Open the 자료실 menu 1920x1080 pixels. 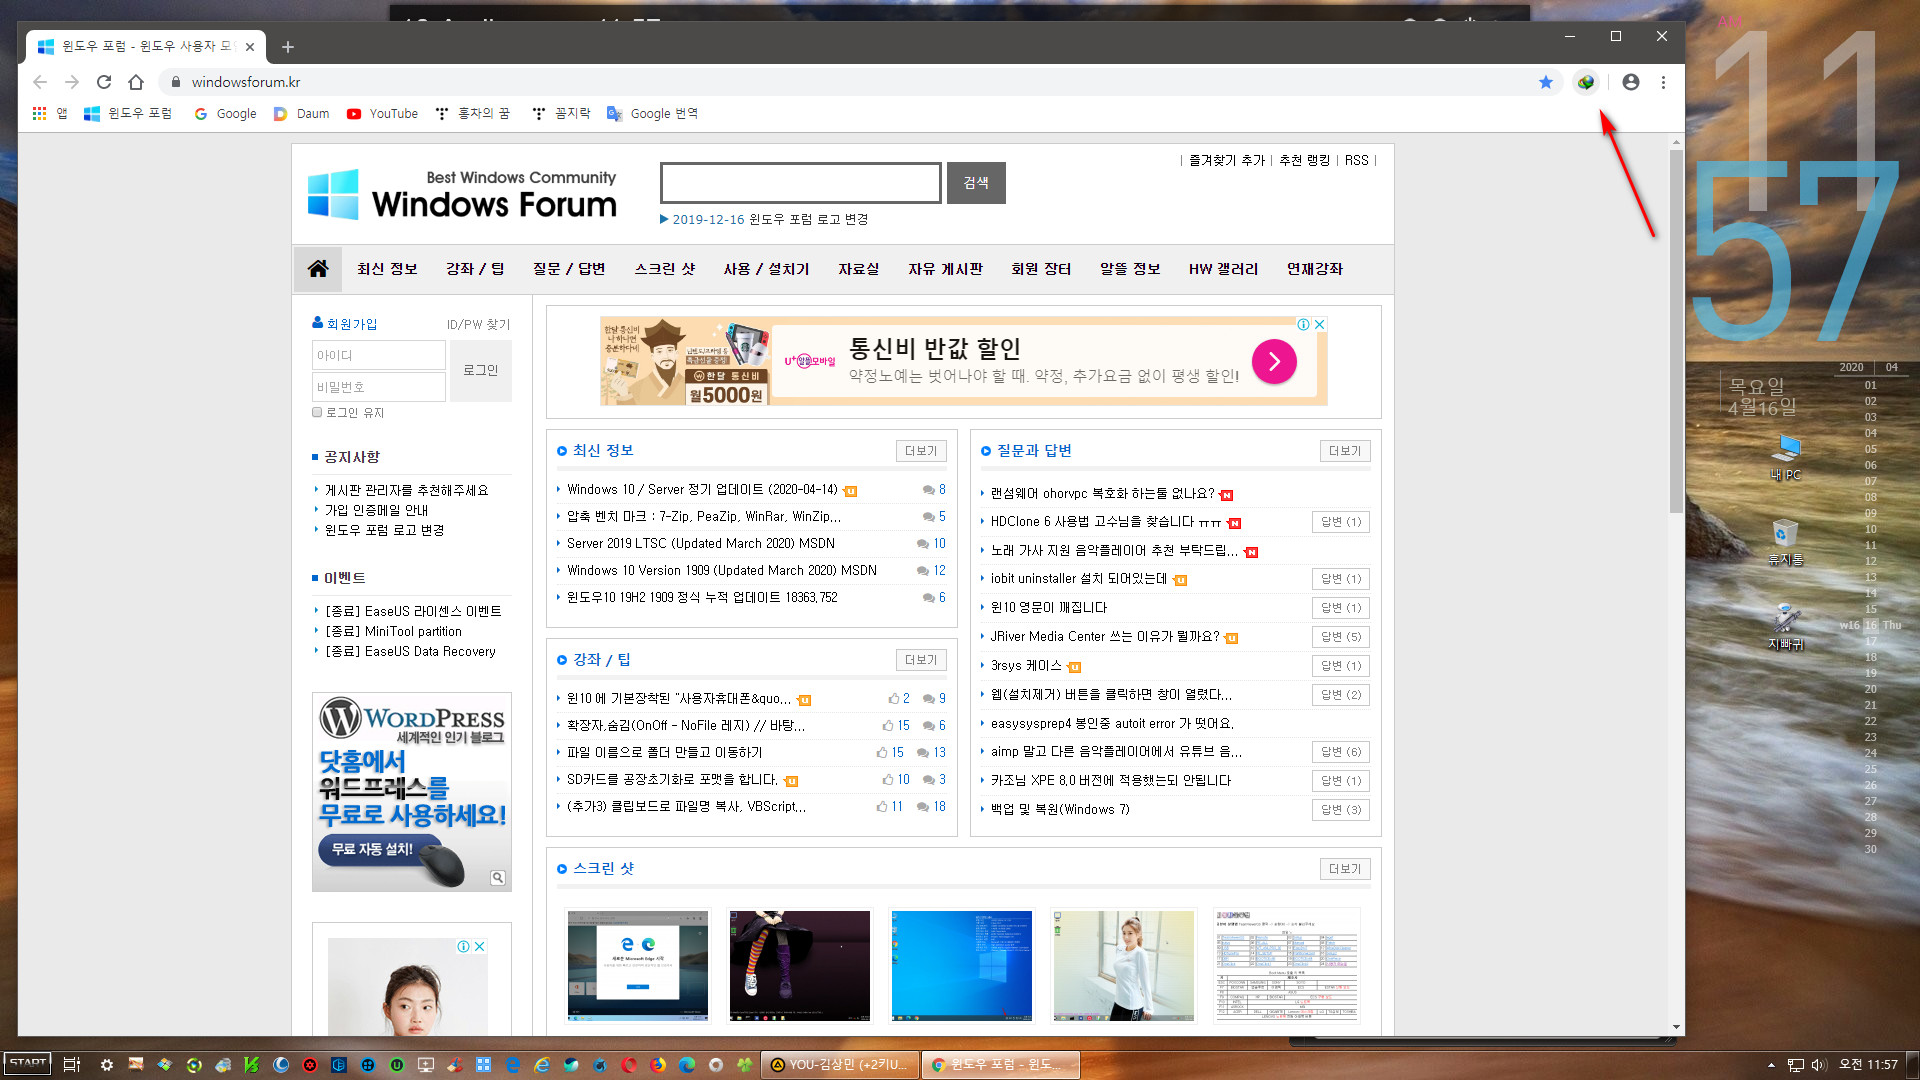point(859,269)
